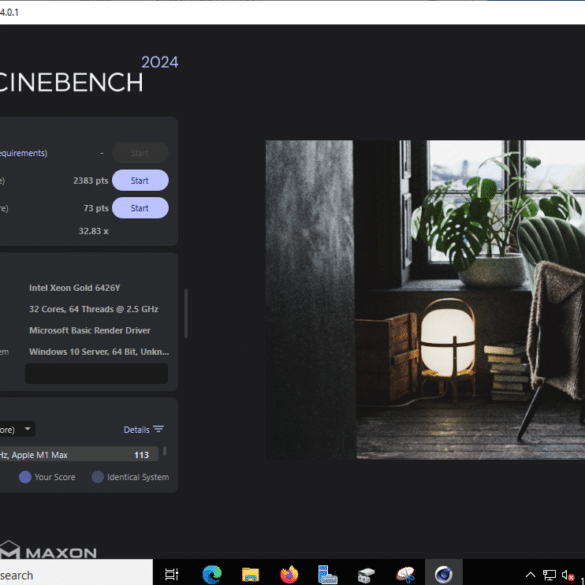Screen dimensions: 585x585
Task: Expand the ranking type dropdown arrow
Action: (27, 429)
